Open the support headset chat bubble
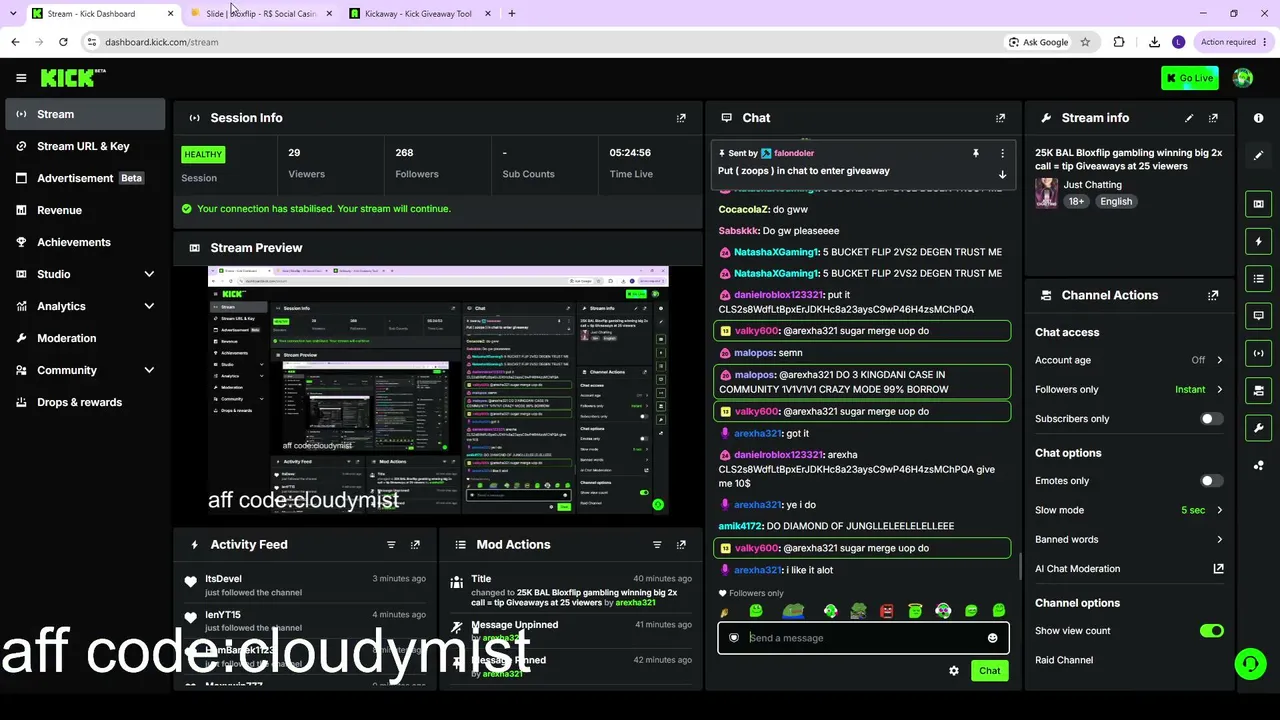 (1248, 664)
